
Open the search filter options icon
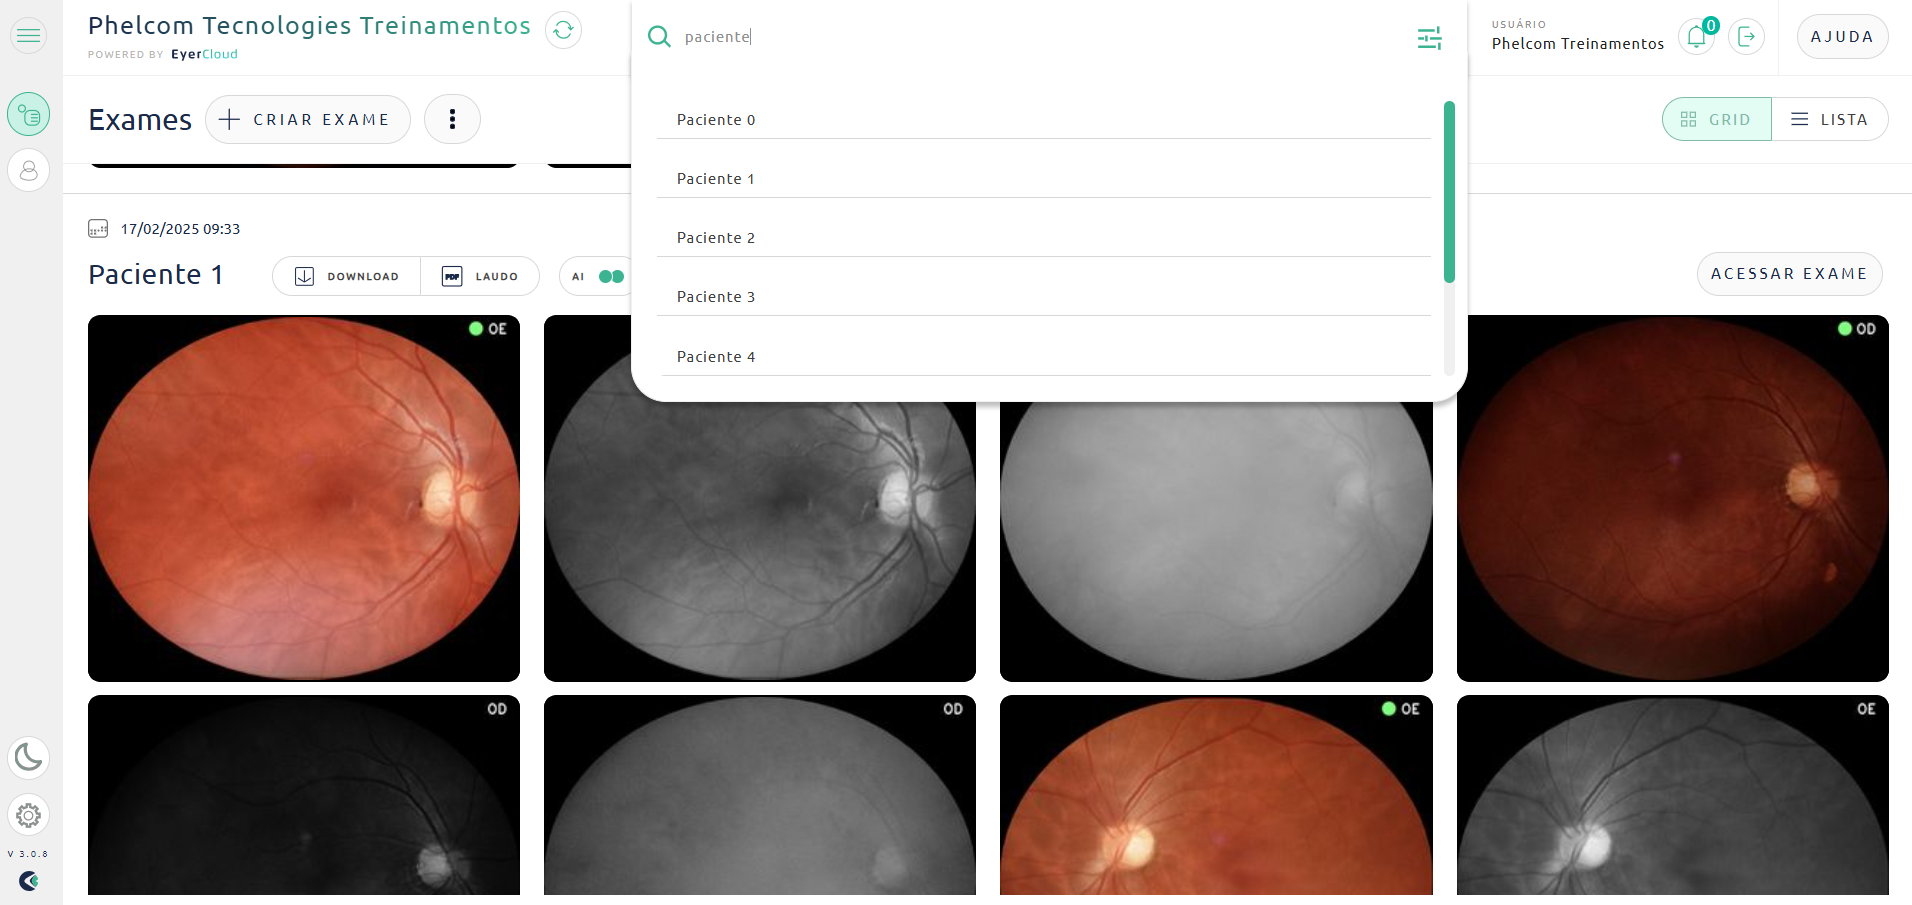[1430, 38]
